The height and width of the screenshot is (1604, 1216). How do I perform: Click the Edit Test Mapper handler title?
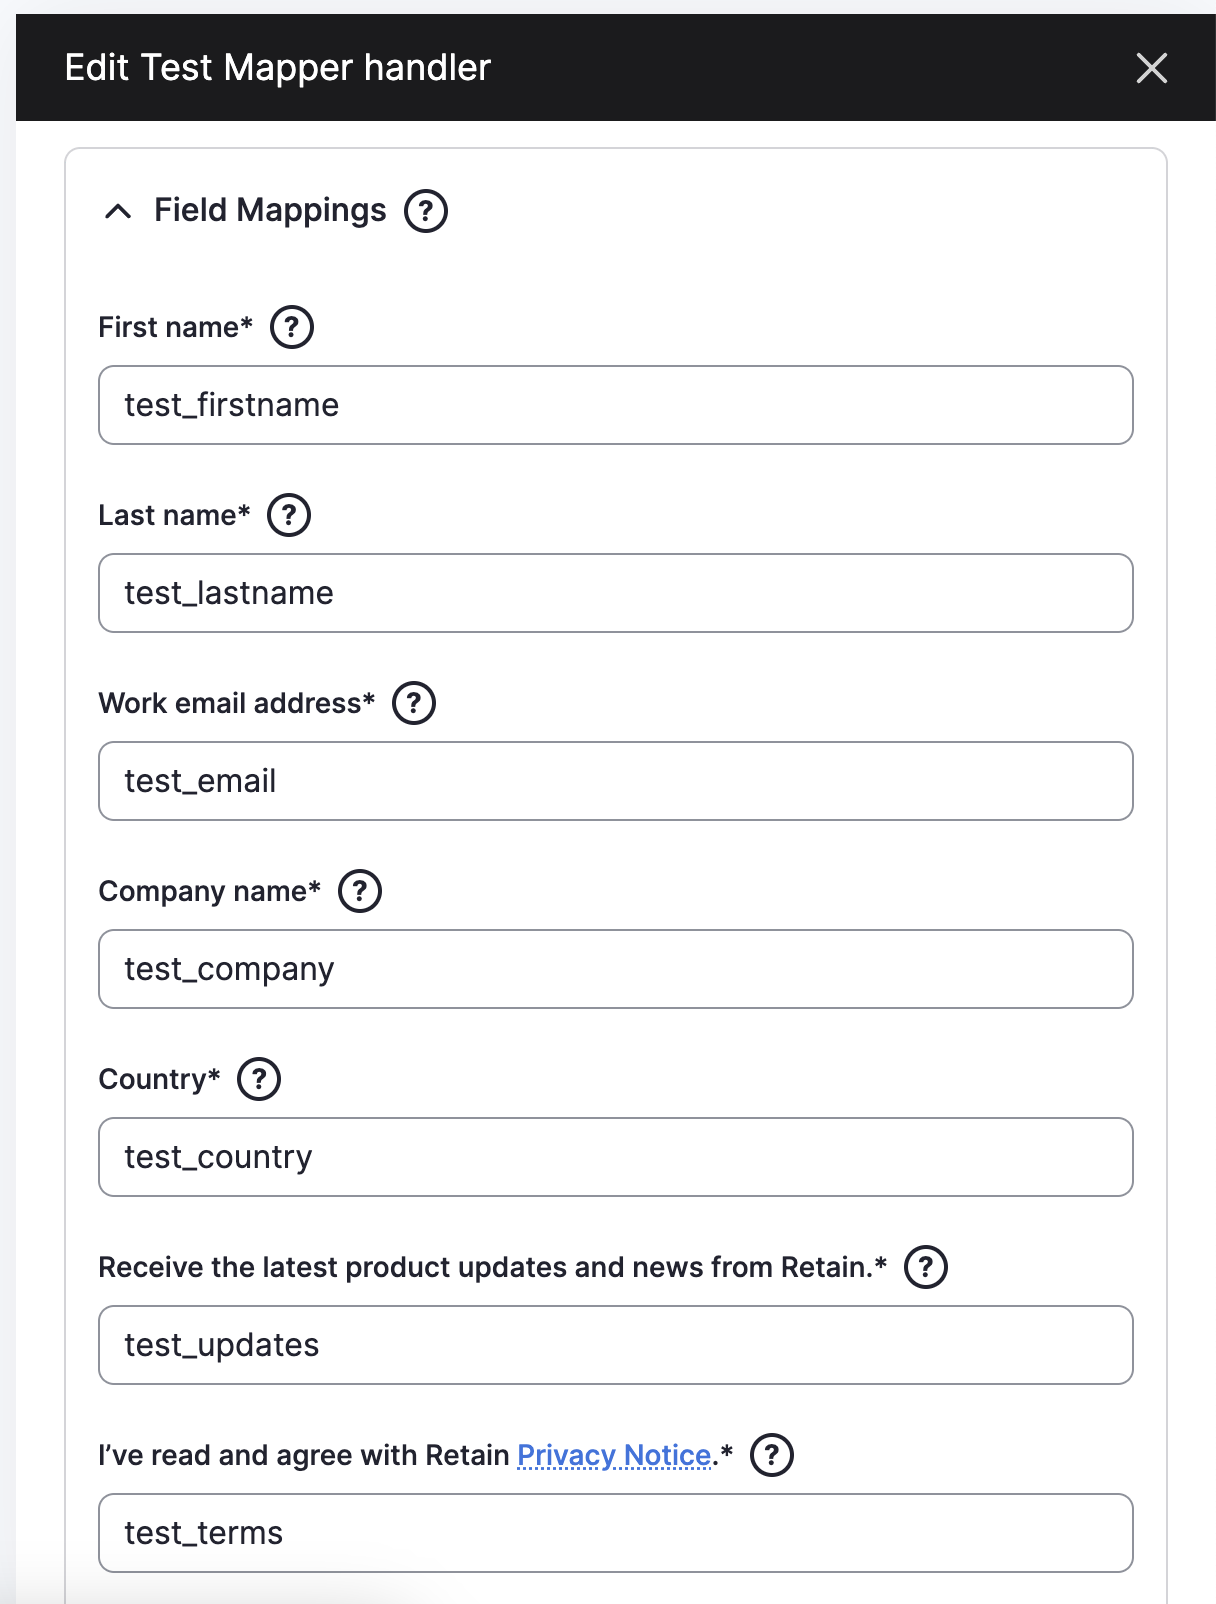pyautogui.click(x=278, y=68)
